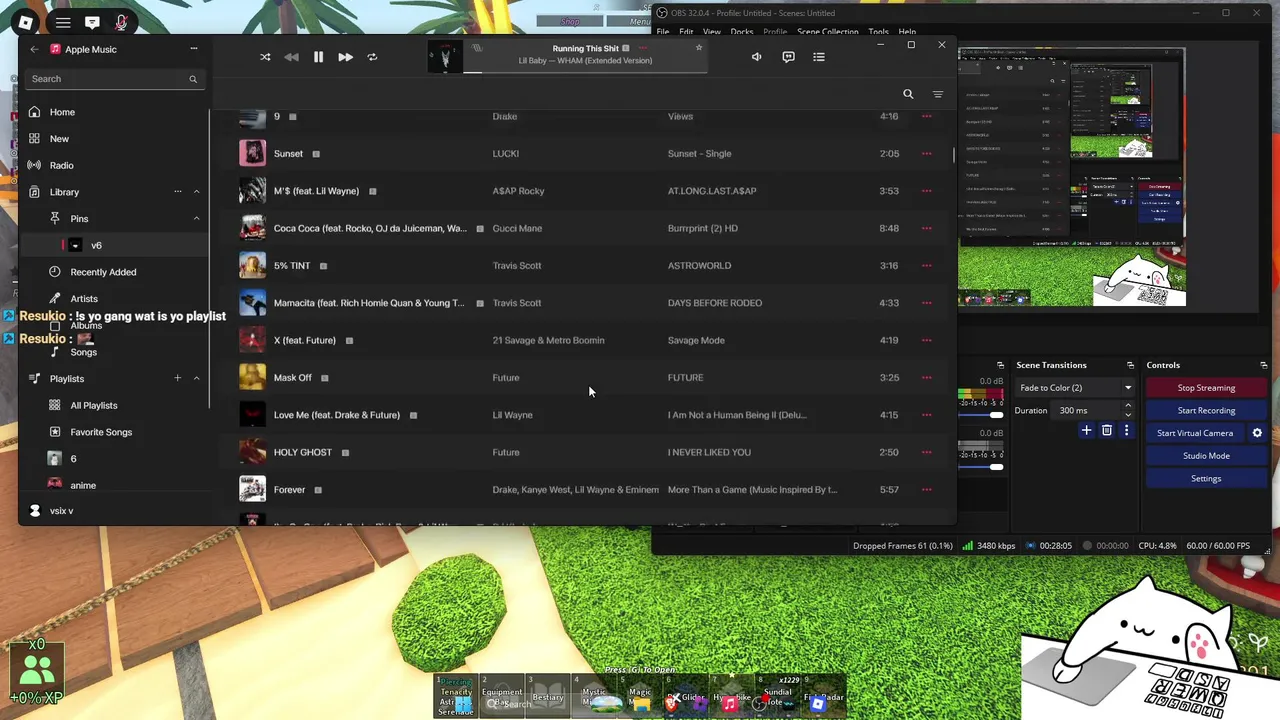Viewport: 1280px width, 720px height.
Task: Open the playlist sort options icon
Action: [938, 94]
